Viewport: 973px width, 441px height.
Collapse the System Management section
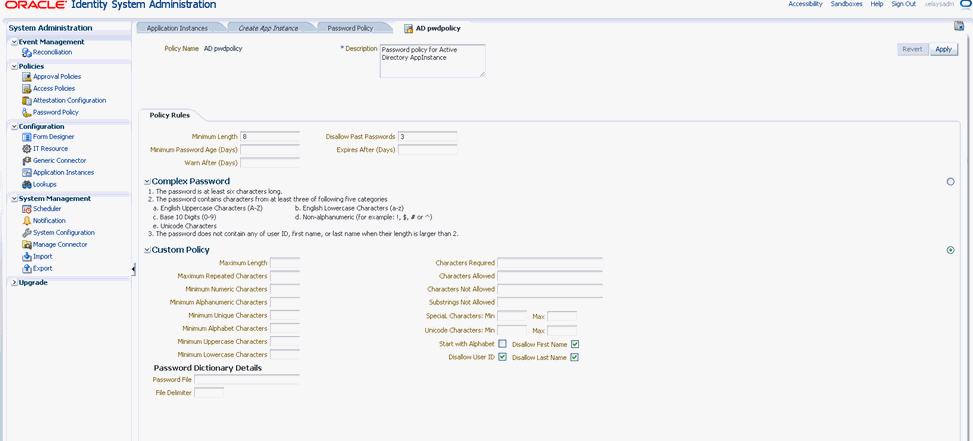pos(14,199)
